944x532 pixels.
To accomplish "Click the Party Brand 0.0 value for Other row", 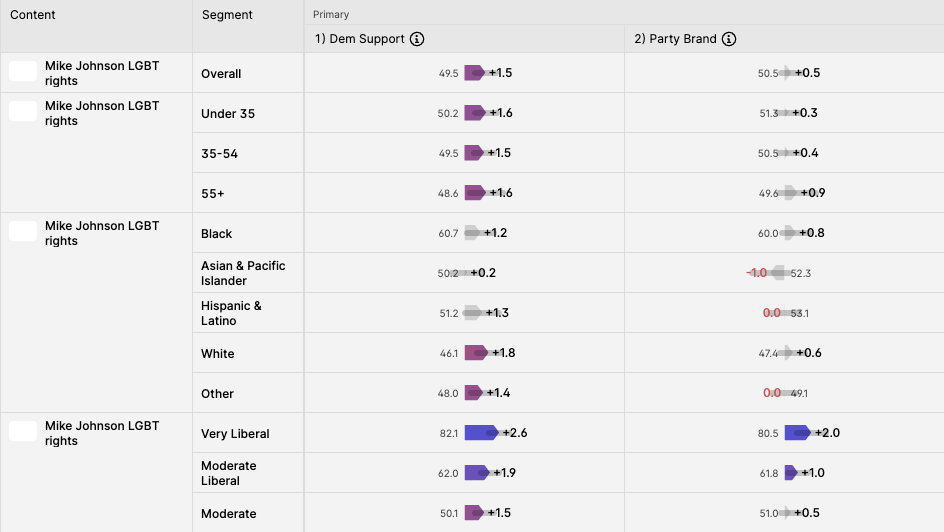I will pos(772,393).
